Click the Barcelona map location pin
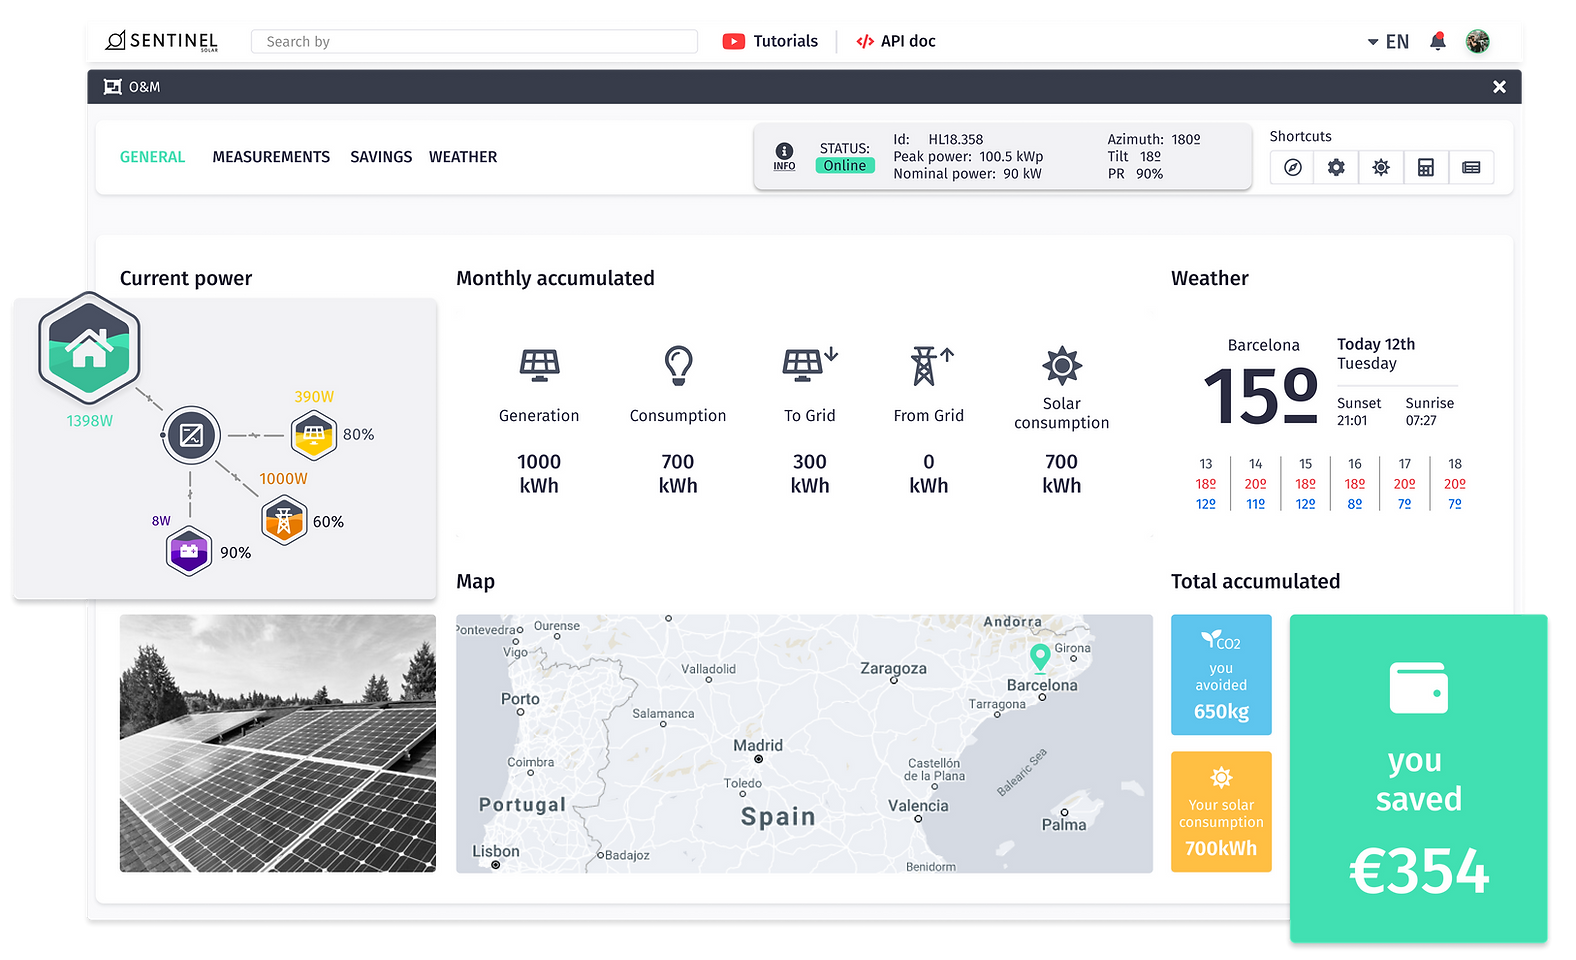 (x=1040, y=658)
